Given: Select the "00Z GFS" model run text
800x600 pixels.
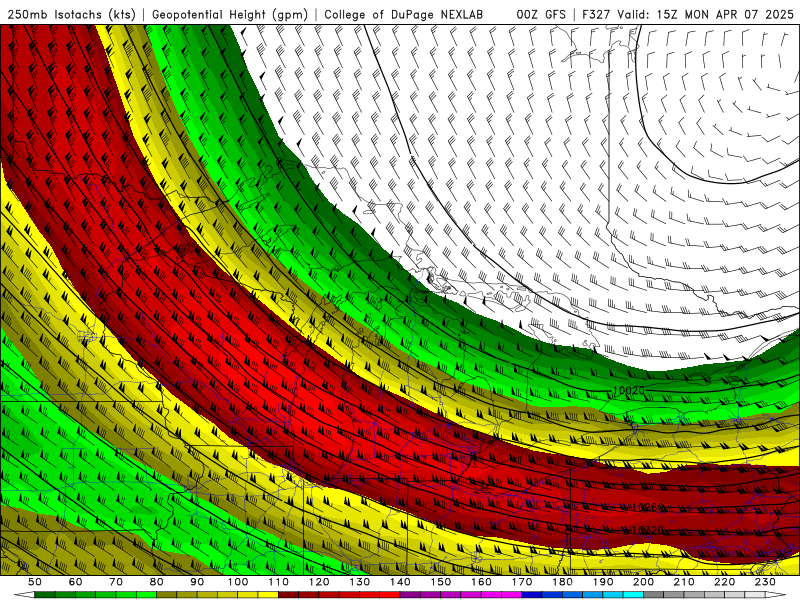Looking at the screenshot, I should click(541, 15).
